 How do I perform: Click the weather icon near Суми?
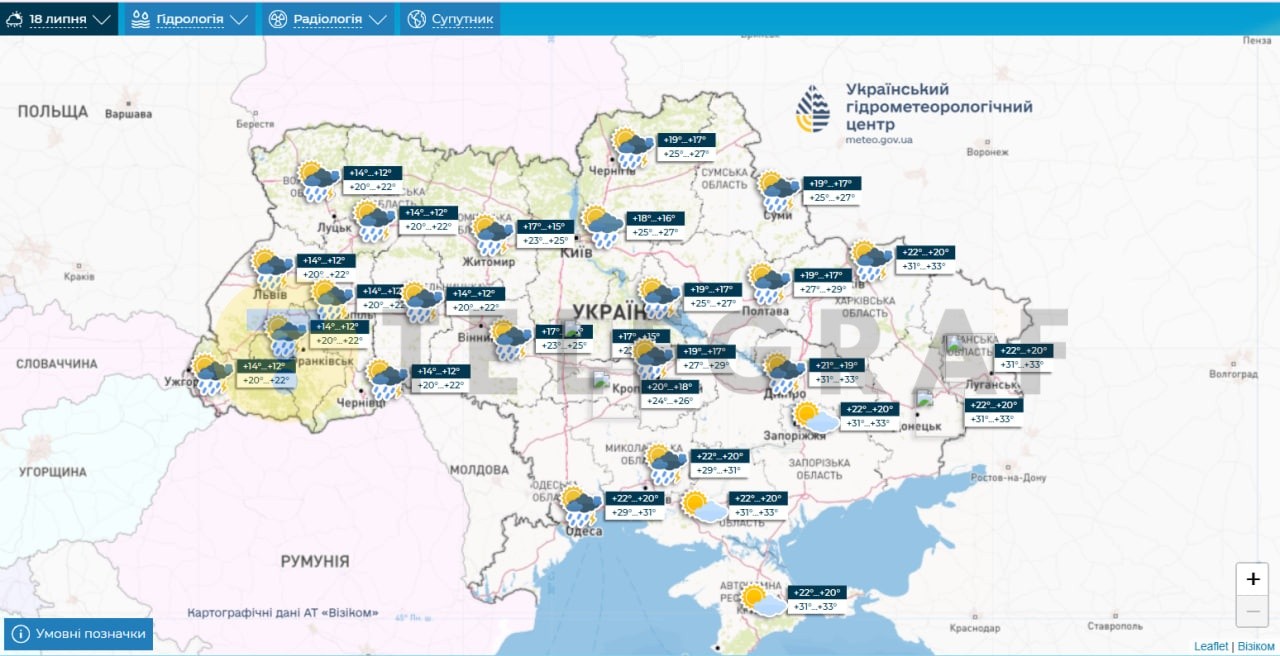coord(778,191)
